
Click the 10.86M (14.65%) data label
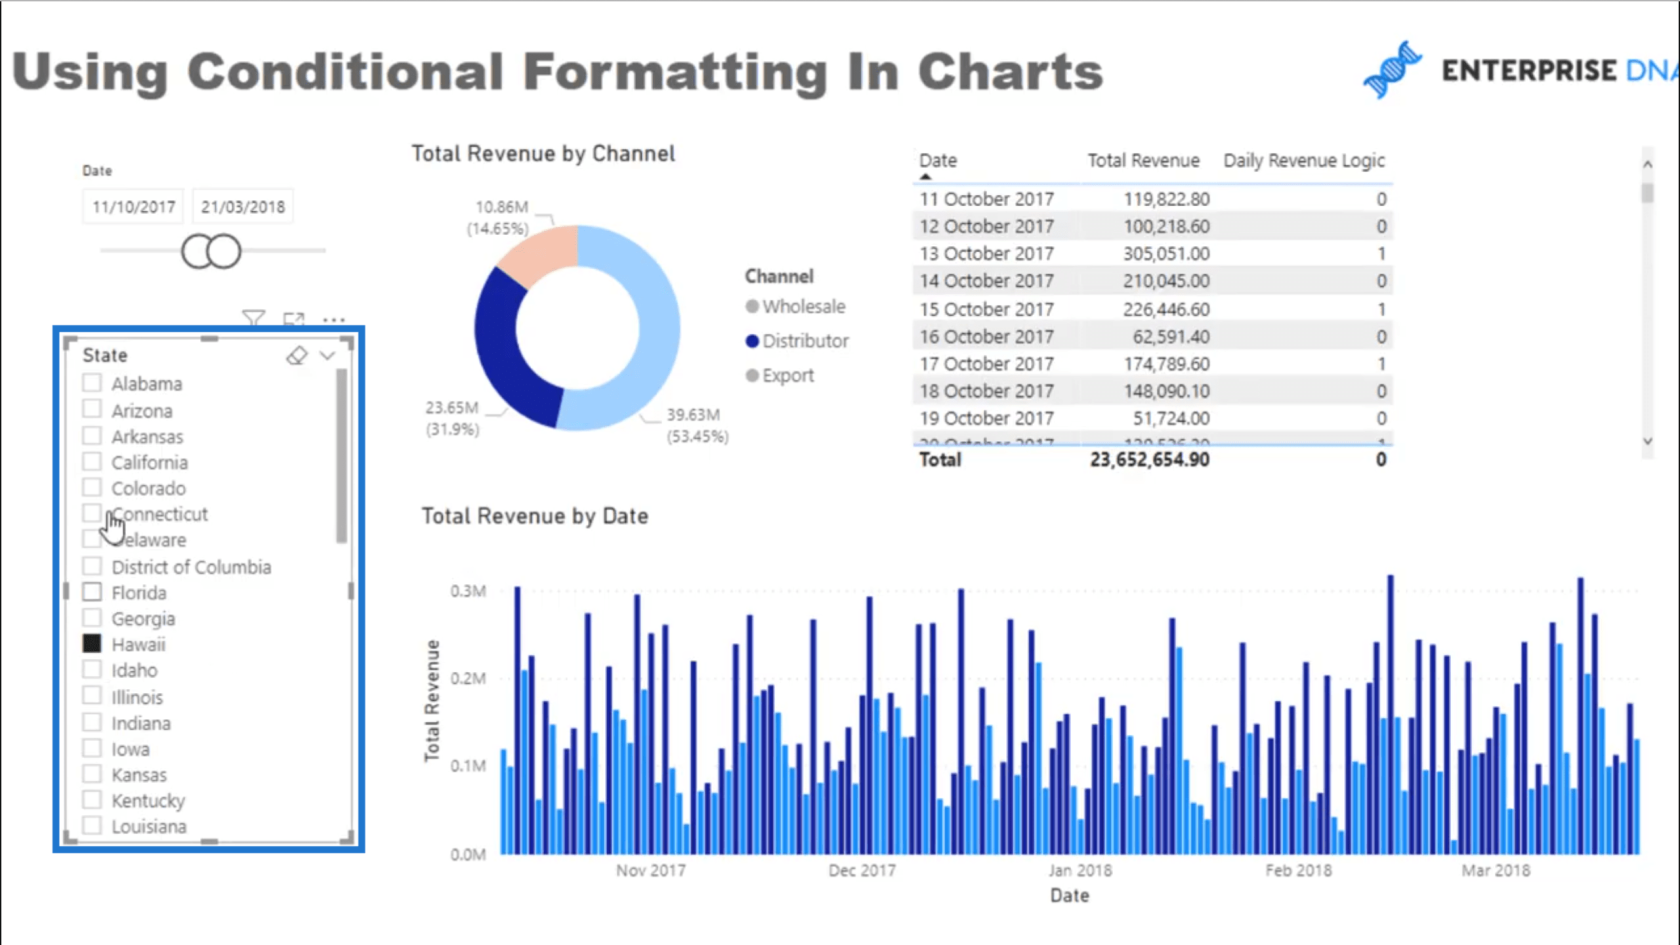click(x=498, y=217)
